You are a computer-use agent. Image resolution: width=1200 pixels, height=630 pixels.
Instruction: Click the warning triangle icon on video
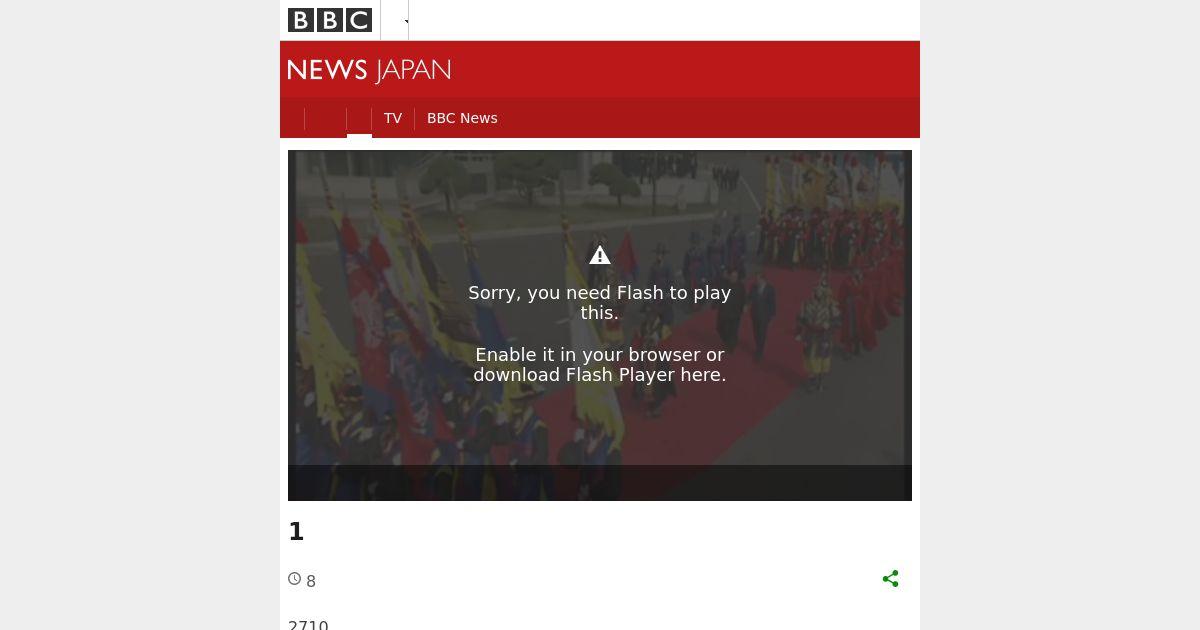coord(600,255)
